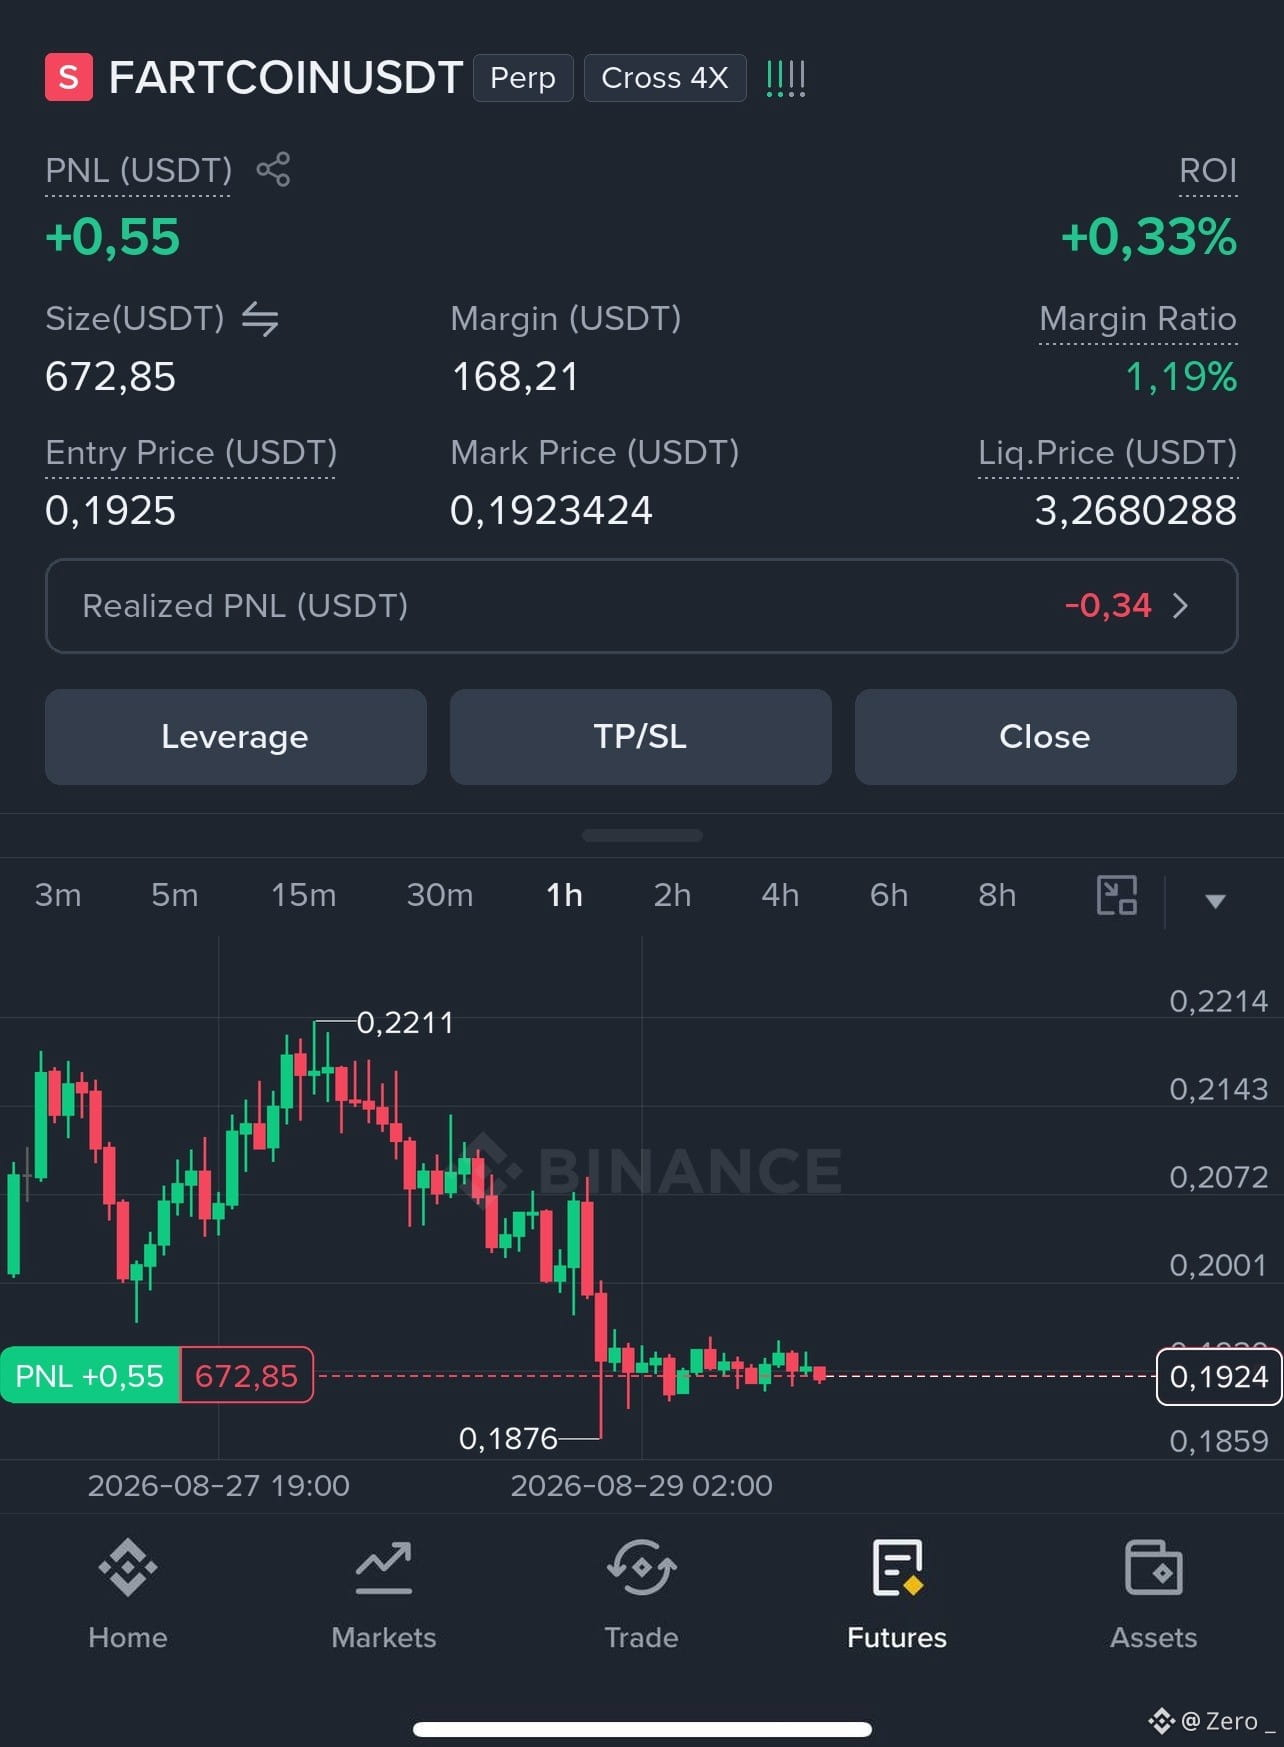Choose the 4h chart interval
This screenshot has width=1284, height=1747.
coord(780,895)
